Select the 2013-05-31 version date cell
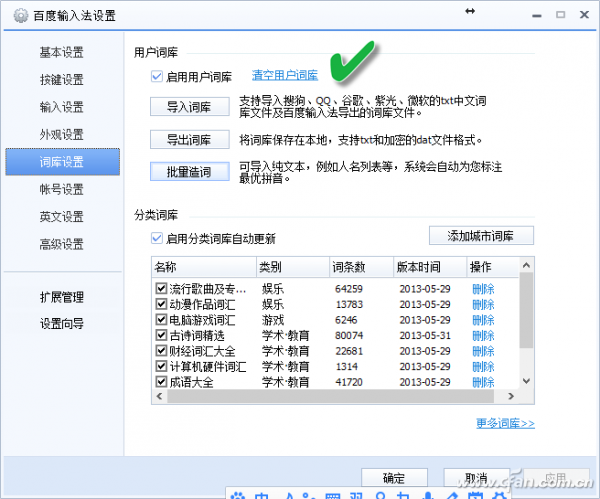 [425, 336]
